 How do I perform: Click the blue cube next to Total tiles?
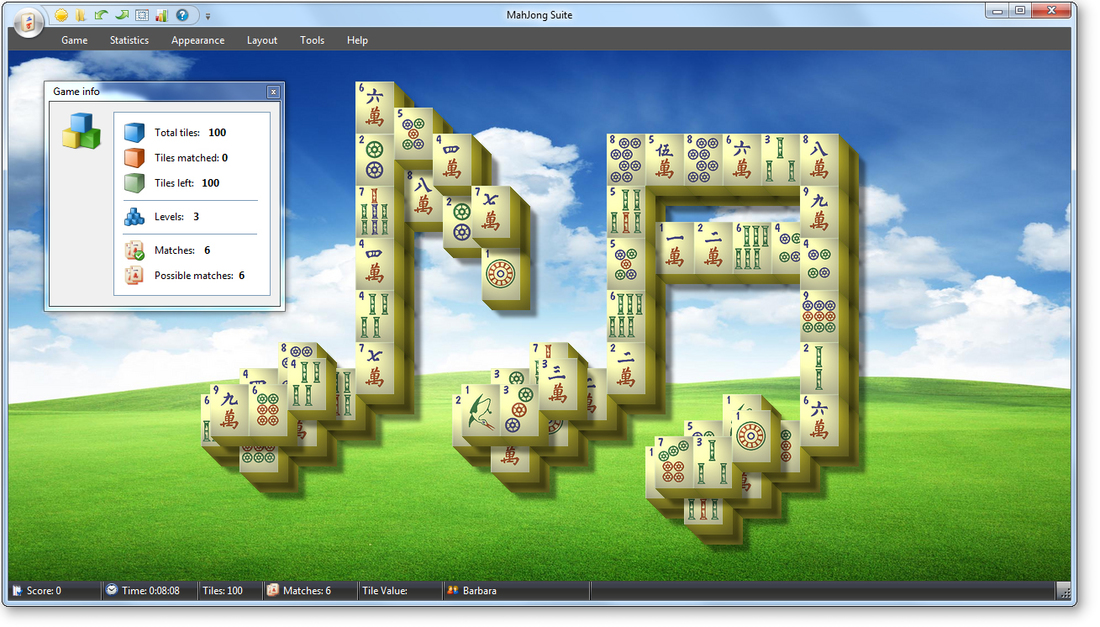click(x=134, y=133)
